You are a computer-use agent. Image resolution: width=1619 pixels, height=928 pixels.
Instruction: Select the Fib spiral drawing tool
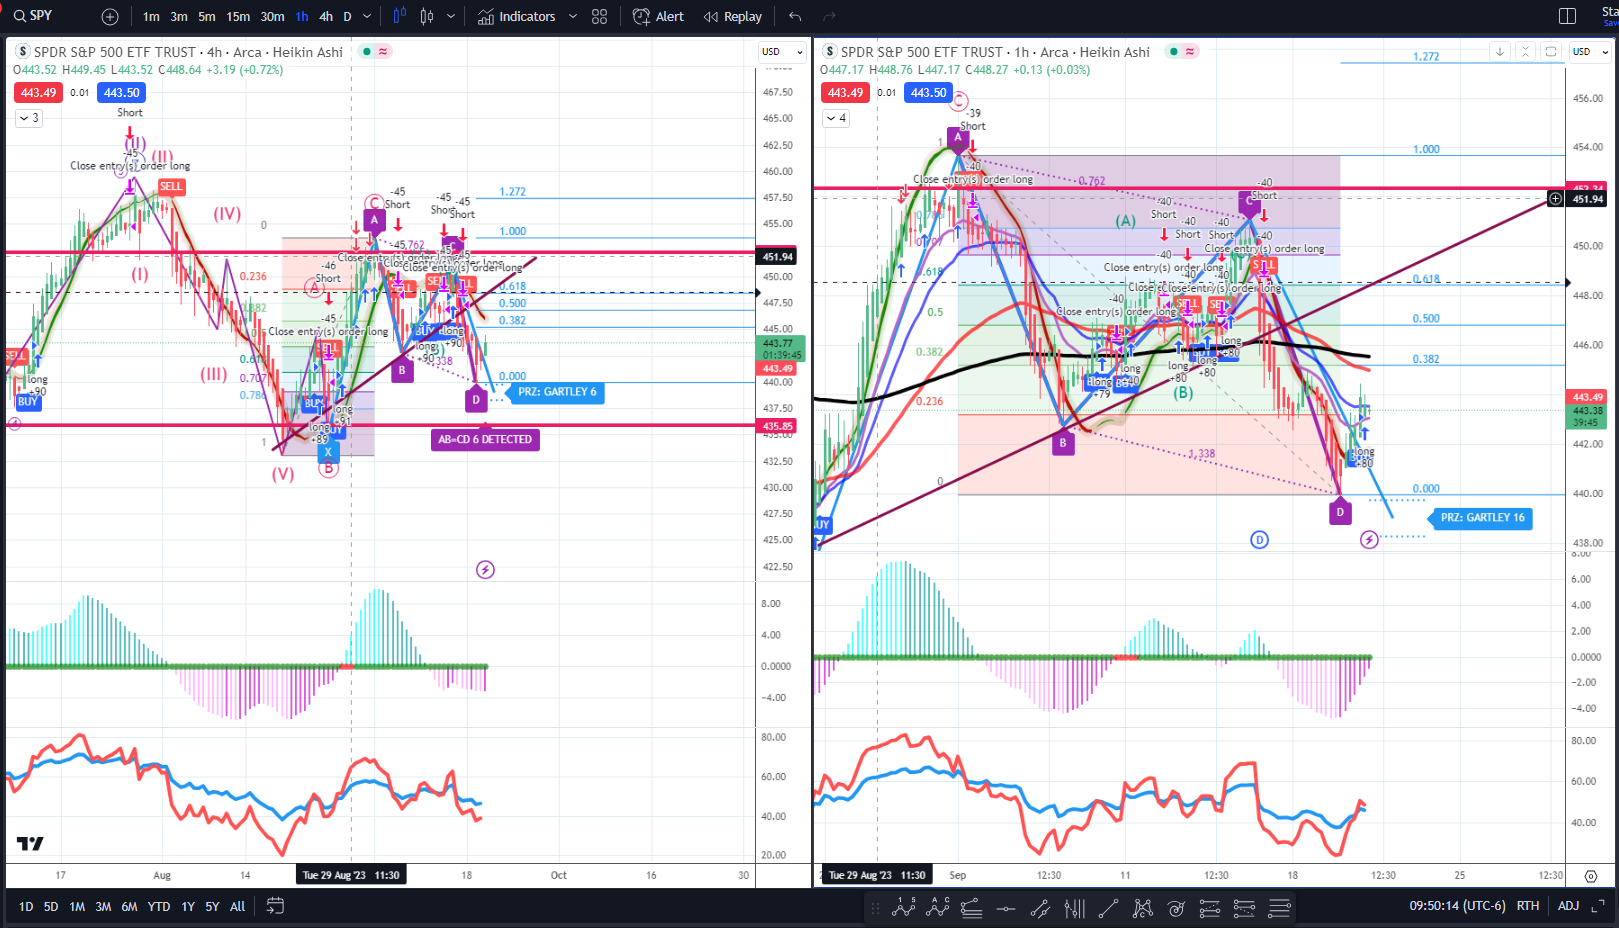tap(1176, 908)
